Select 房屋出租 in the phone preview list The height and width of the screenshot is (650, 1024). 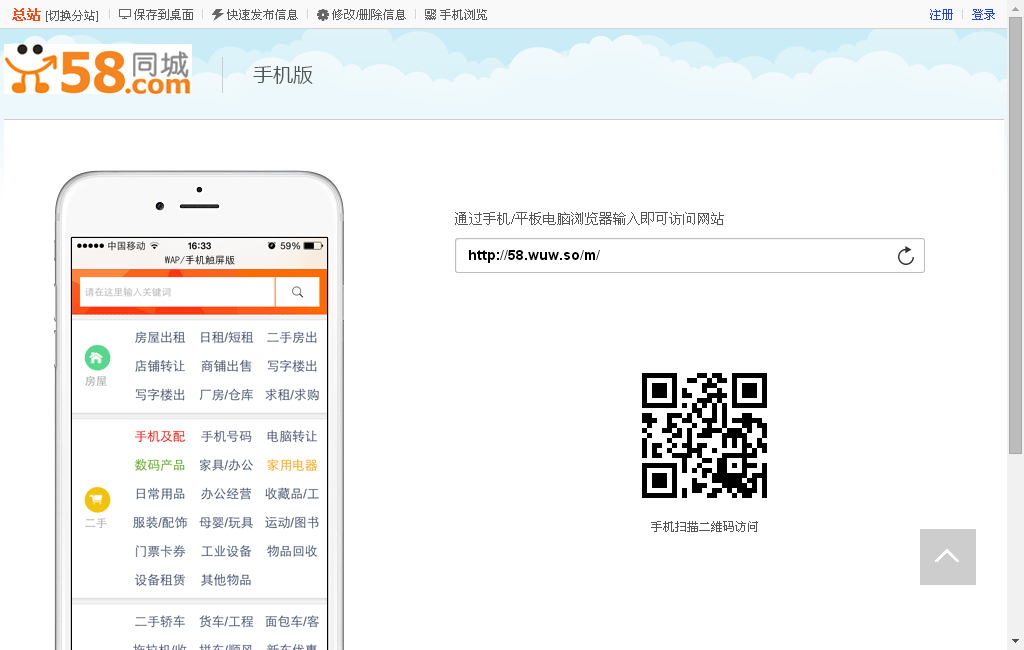tap(158, 337)
